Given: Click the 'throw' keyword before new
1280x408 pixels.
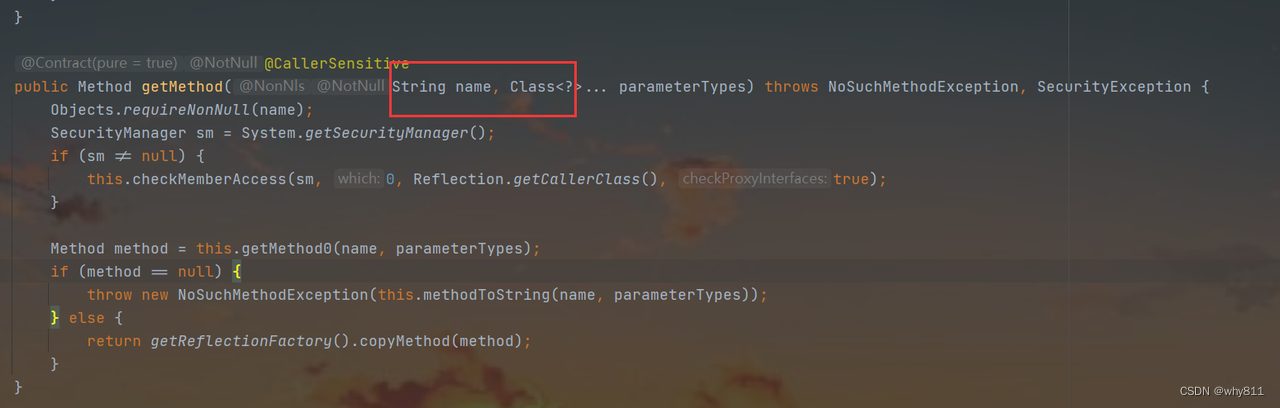Looking at the screenshot, I should click(x=110, y=295).
